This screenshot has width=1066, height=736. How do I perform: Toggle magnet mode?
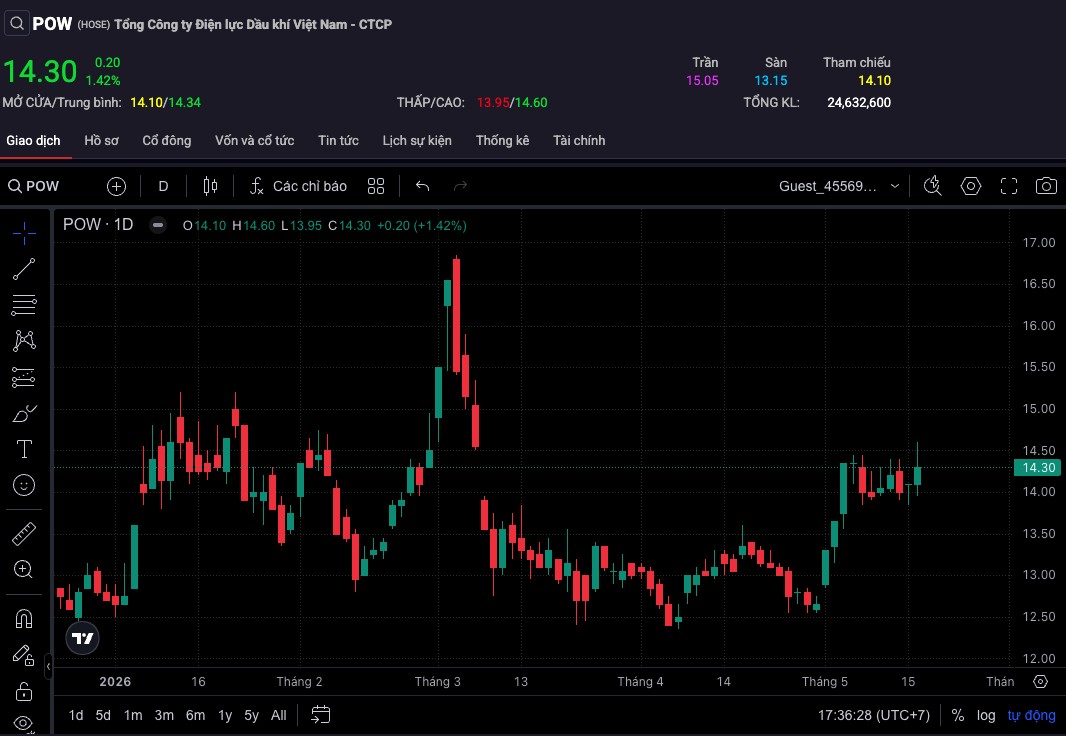(24, 618)
